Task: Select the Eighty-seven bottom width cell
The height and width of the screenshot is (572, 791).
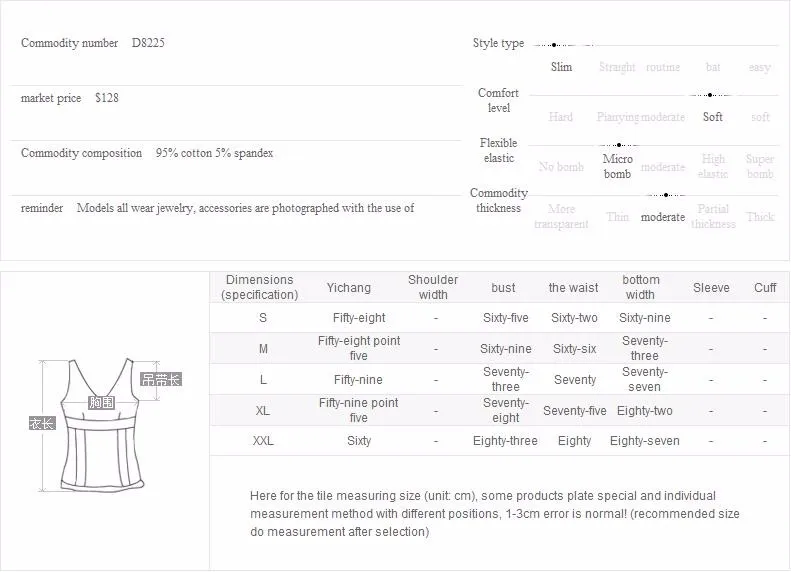Action: [645, 441]
